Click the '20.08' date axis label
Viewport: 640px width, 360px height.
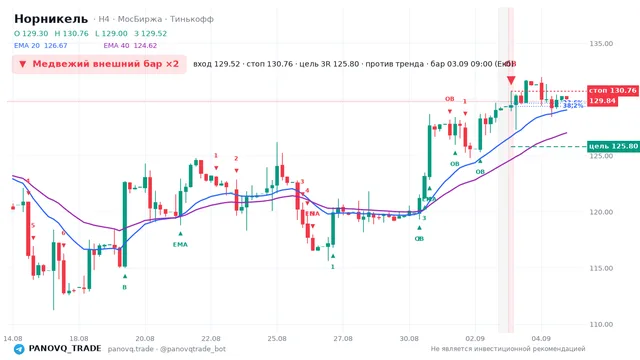point(145,338)
